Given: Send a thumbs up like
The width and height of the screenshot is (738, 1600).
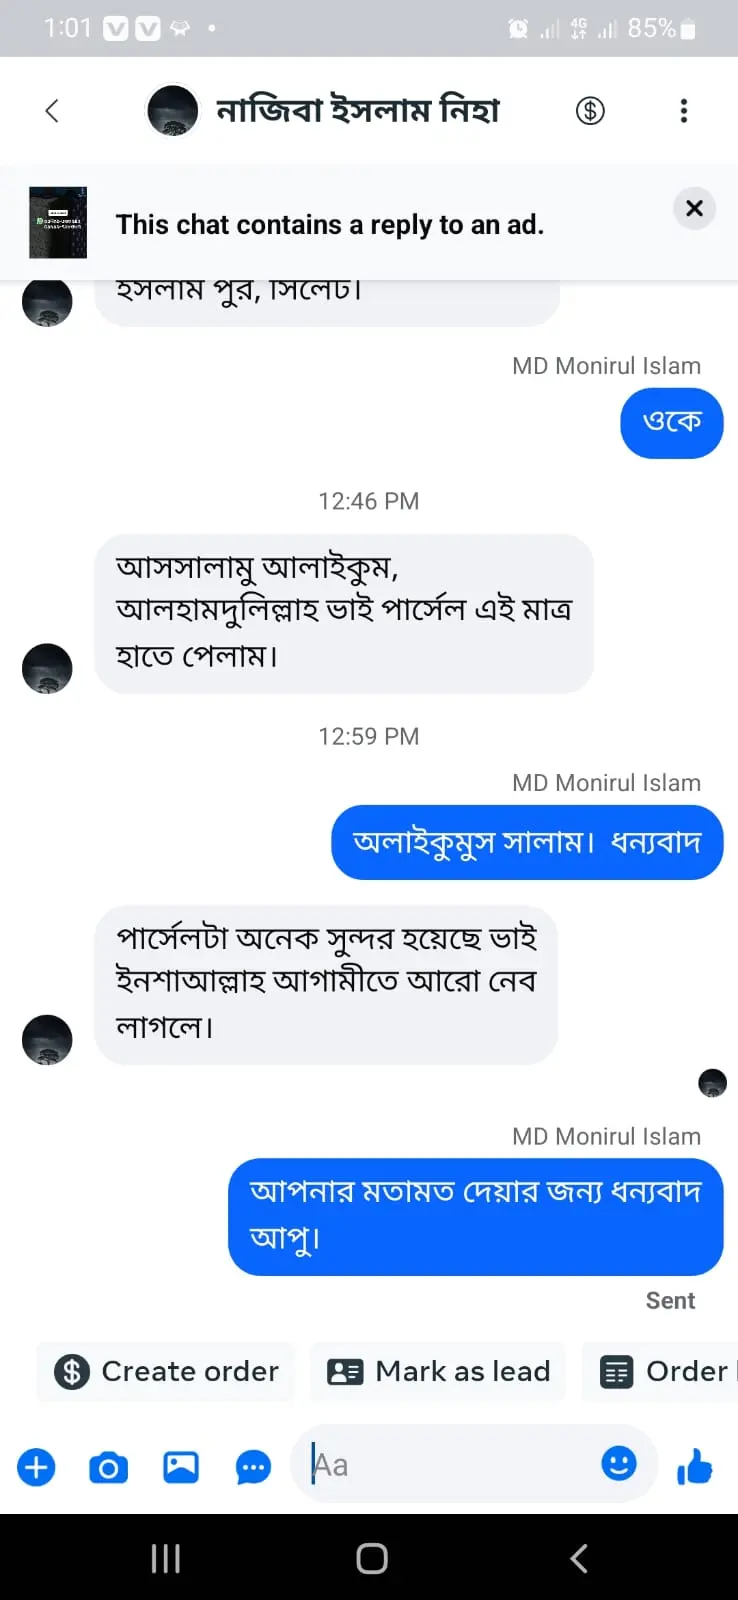Looking at the screenshot, I should 694,1467.
